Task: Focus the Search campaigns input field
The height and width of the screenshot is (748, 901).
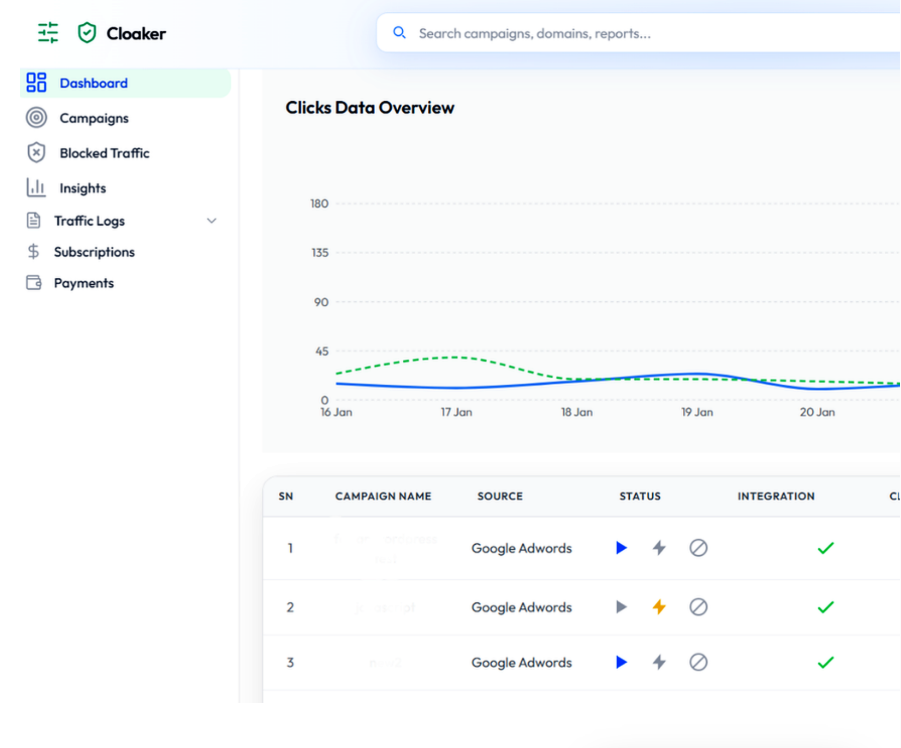Action: click(x=638, y=33)
